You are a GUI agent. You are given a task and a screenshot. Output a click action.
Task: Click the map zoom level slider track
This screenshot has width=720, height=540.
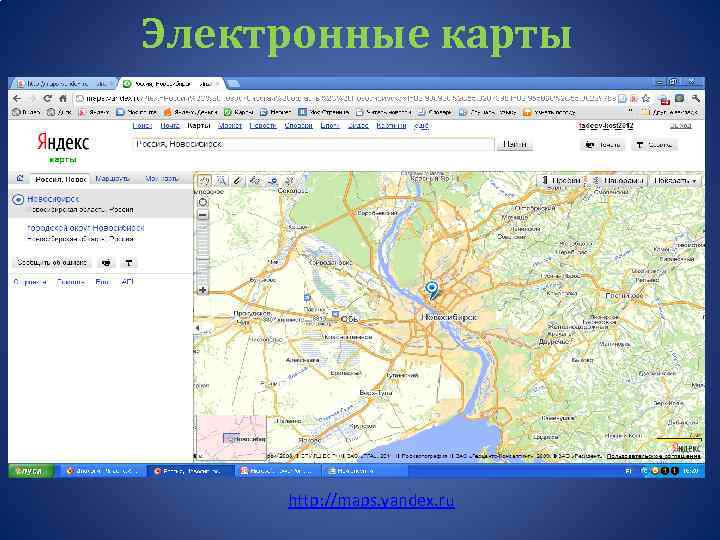202,253
